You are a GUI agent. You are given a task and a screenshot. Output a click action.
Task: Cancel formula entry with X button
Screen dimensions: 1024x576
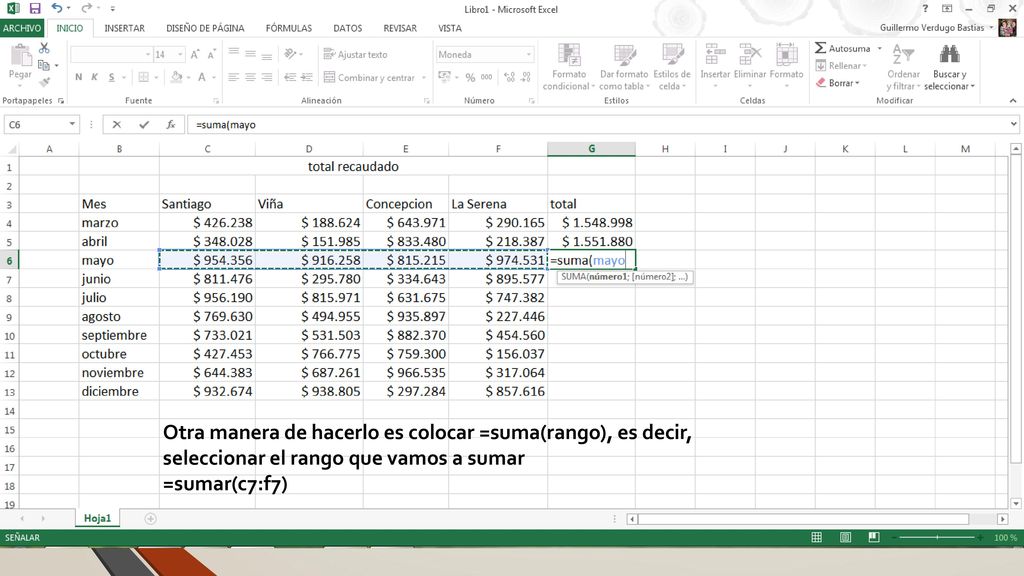(117, 125)
